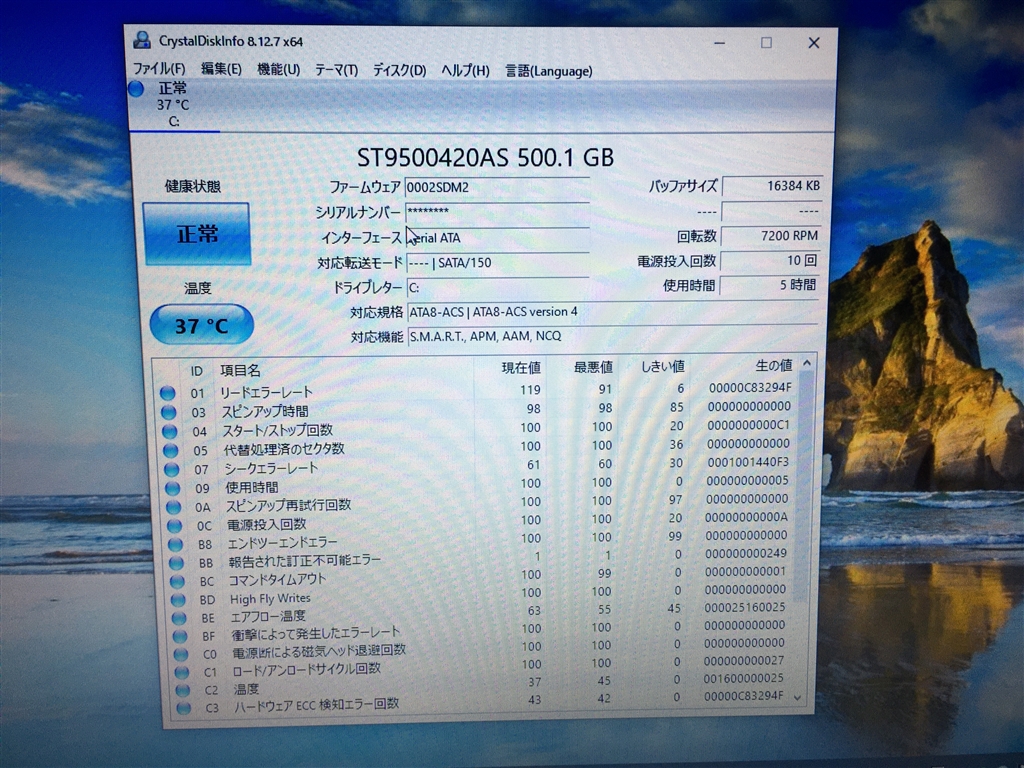
Task: Select the raw value 000000000249
Action: point(746,554)
